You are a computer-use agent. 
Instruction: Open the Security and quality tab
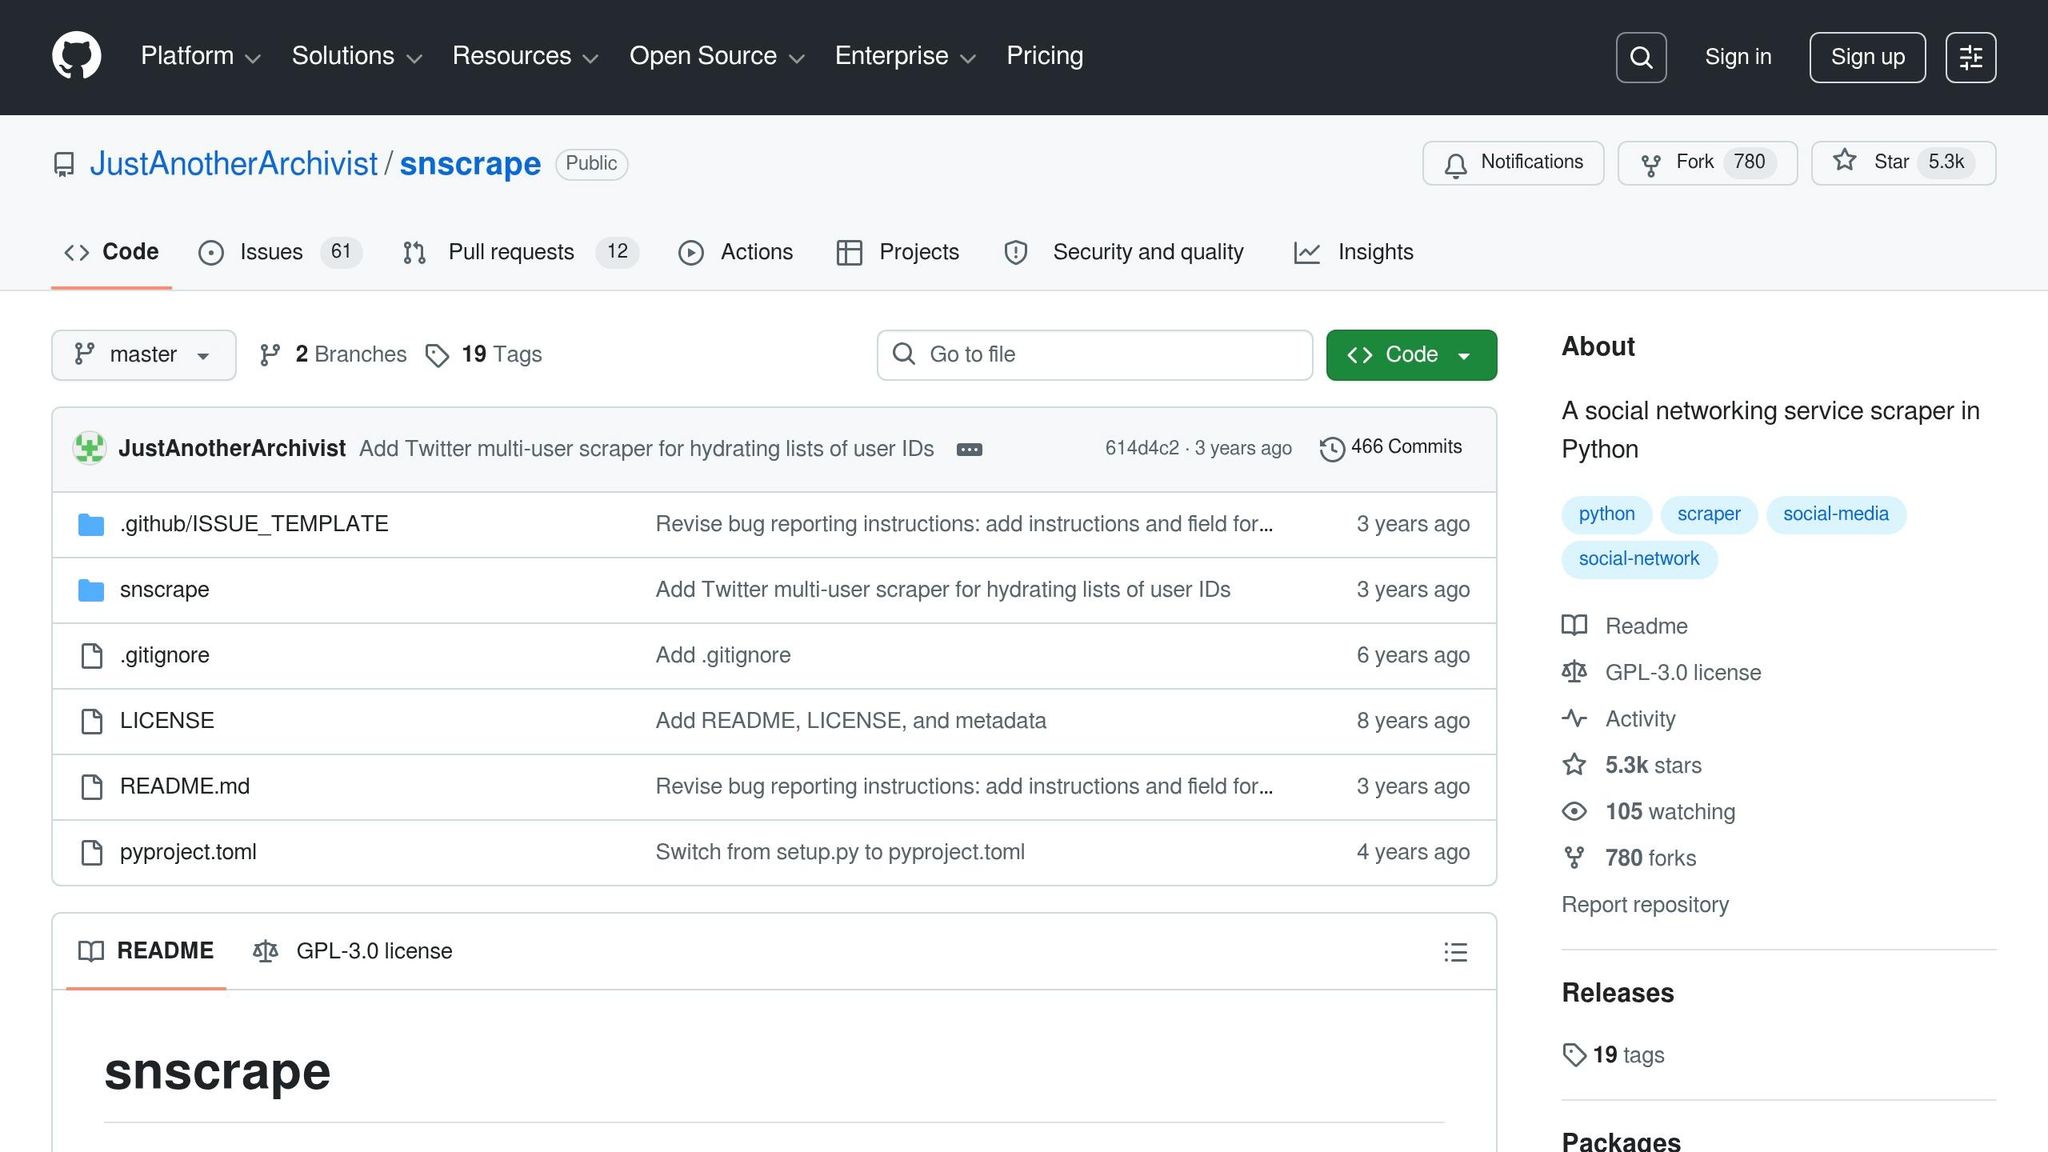tap(1124, 252)
